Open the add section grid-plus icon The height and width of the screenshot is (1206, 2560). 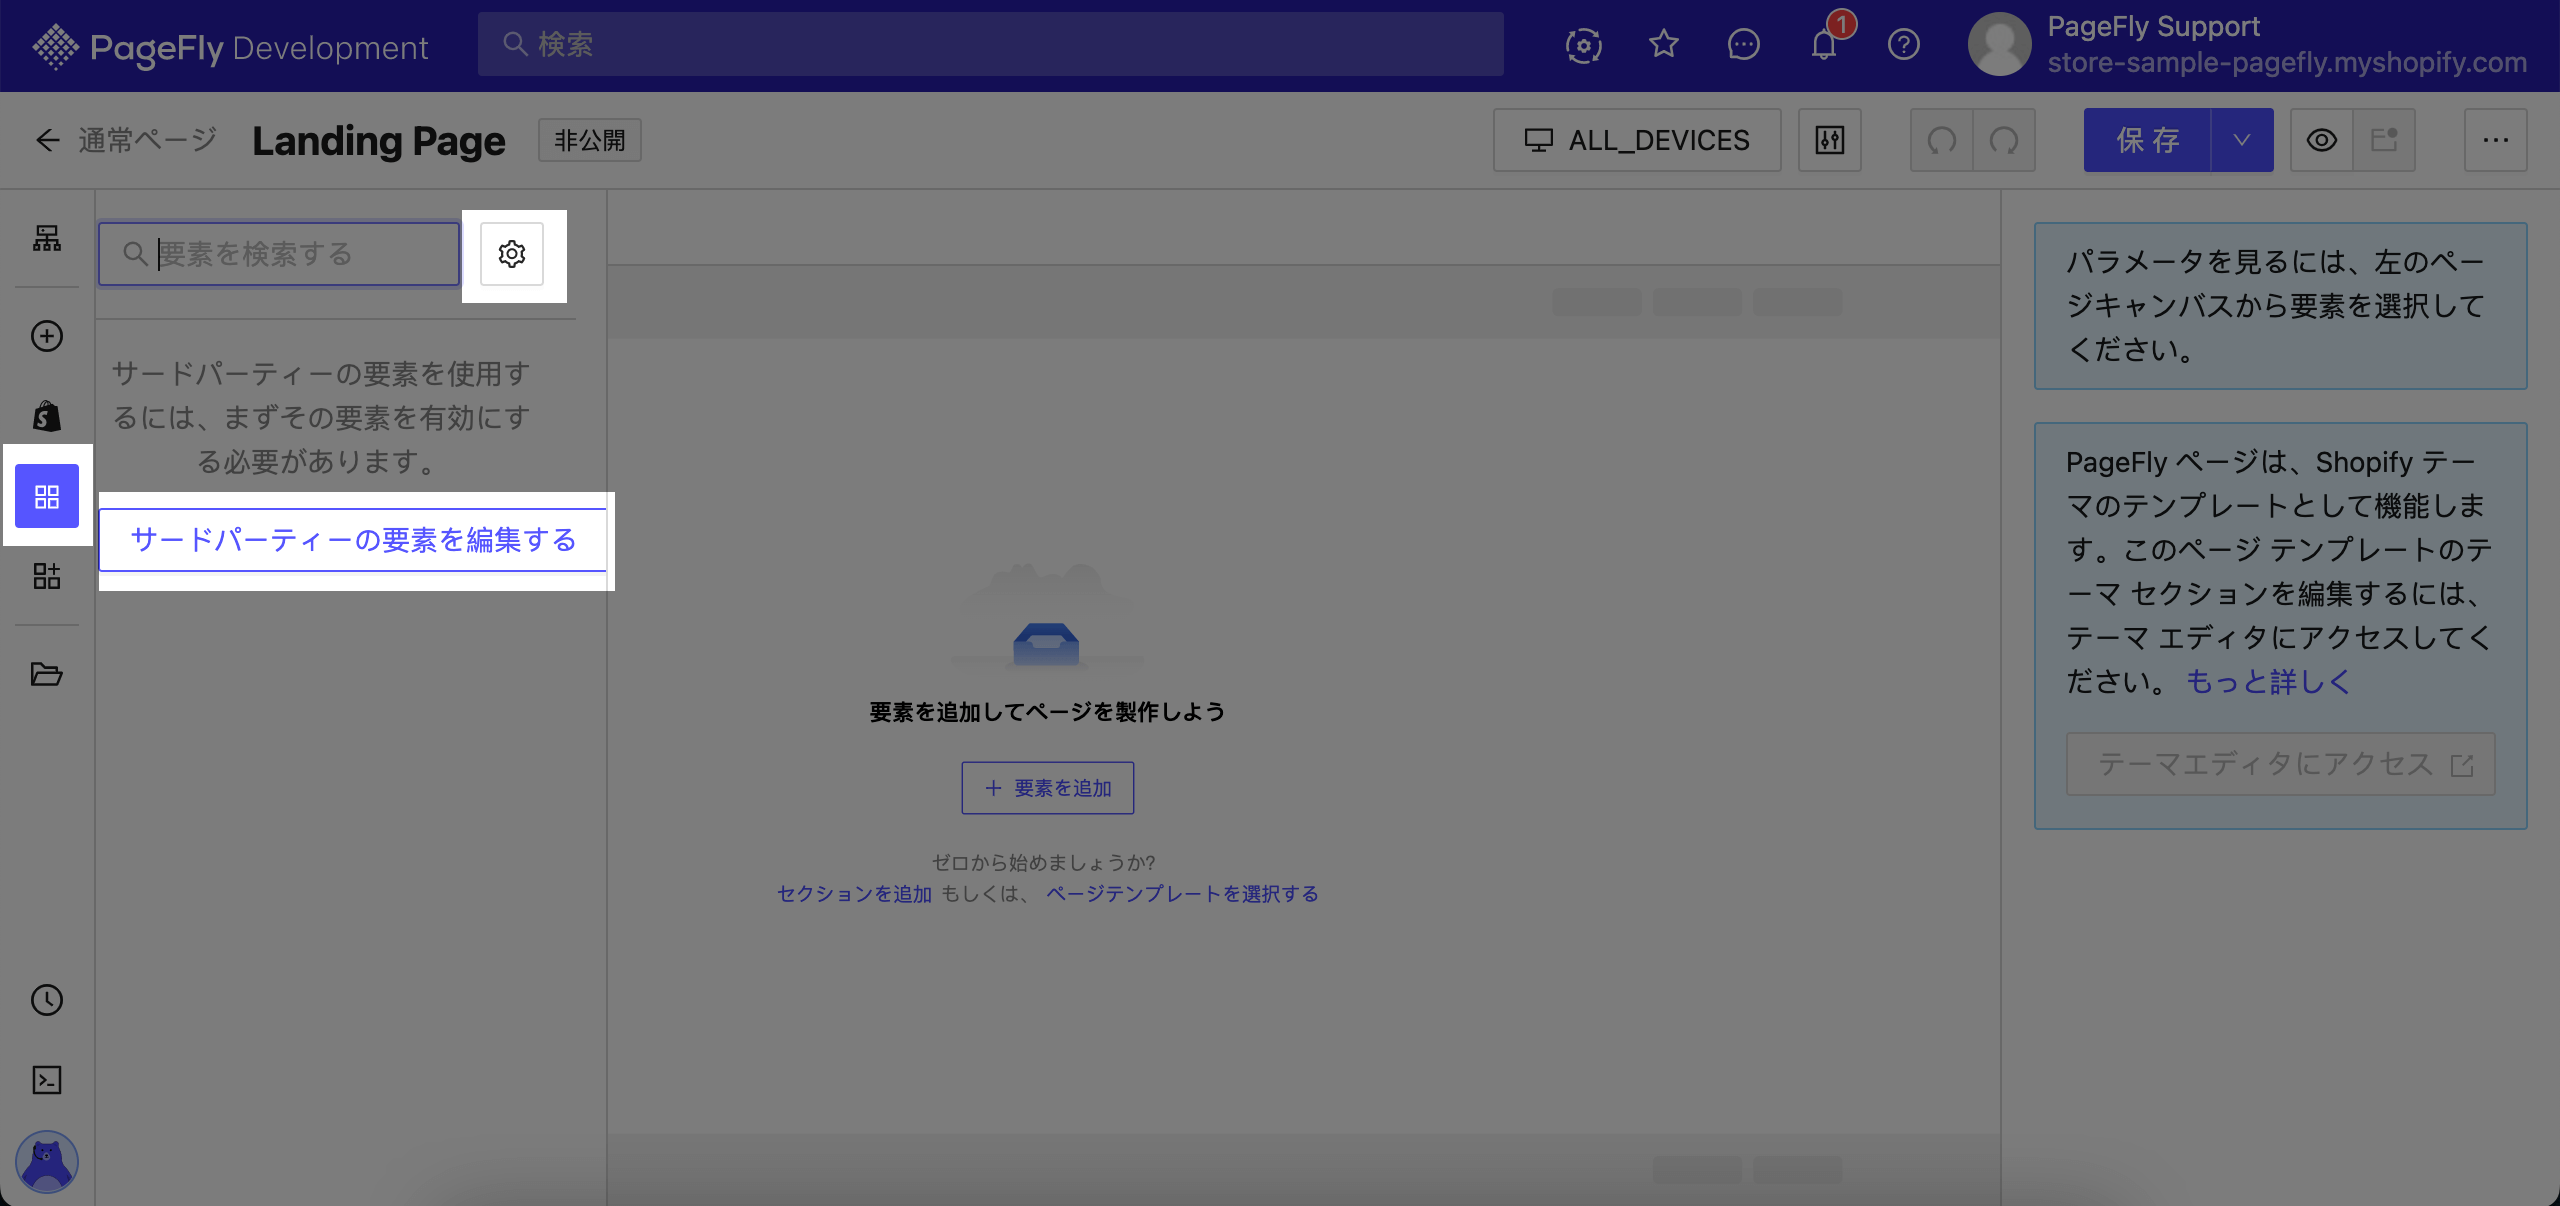click(47, 576)
